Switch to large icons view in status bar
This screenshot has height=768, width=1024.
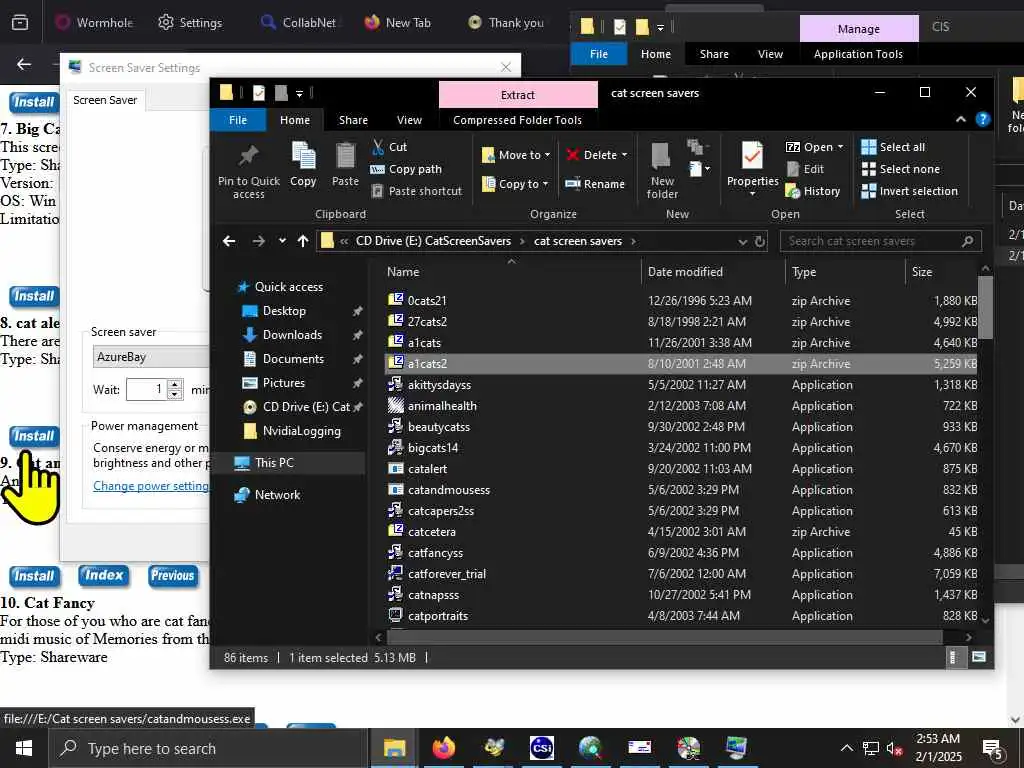[978, 657]
